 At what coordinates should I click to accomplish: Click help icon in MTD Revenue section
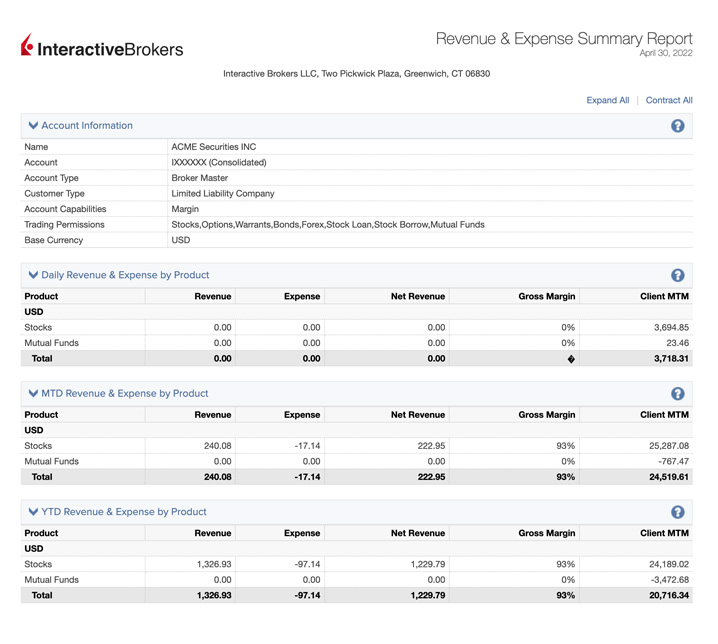tap(677, 394)
